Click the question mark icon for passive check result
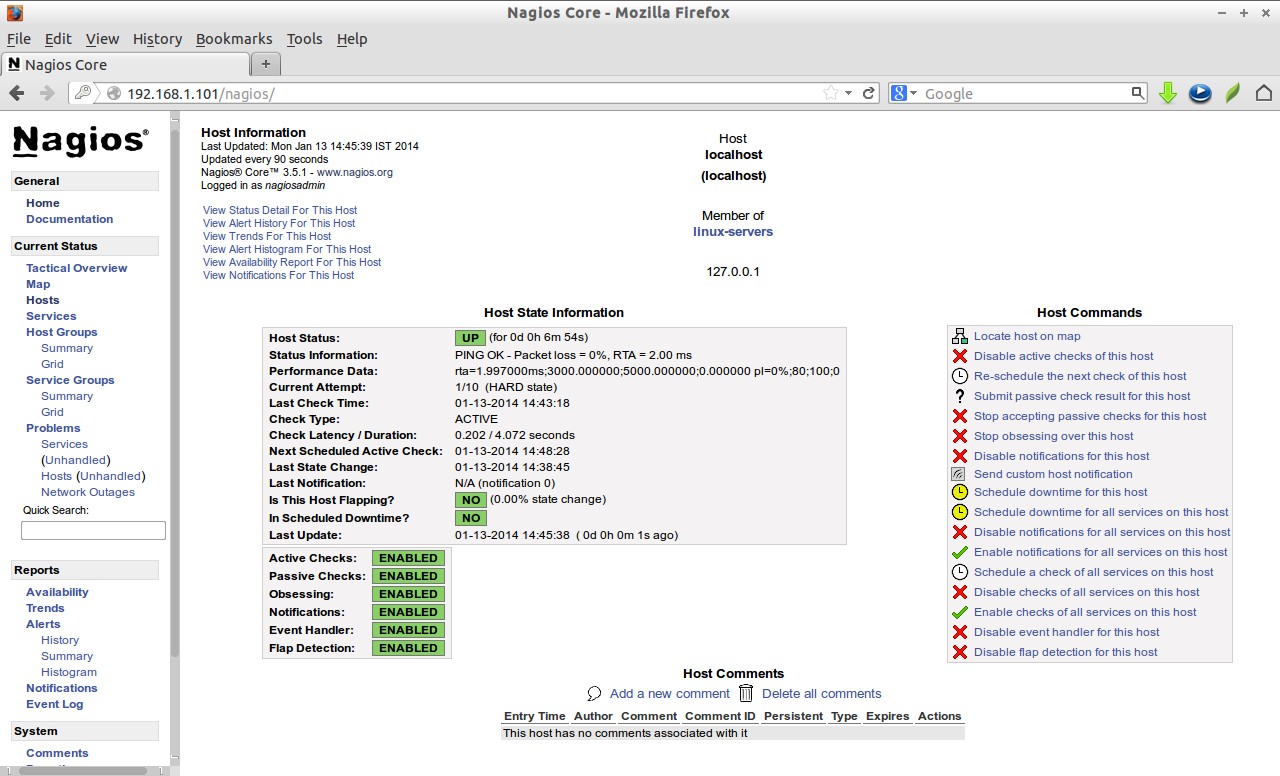This screenshot has height=776, width=1280. (x=960, y=396)
